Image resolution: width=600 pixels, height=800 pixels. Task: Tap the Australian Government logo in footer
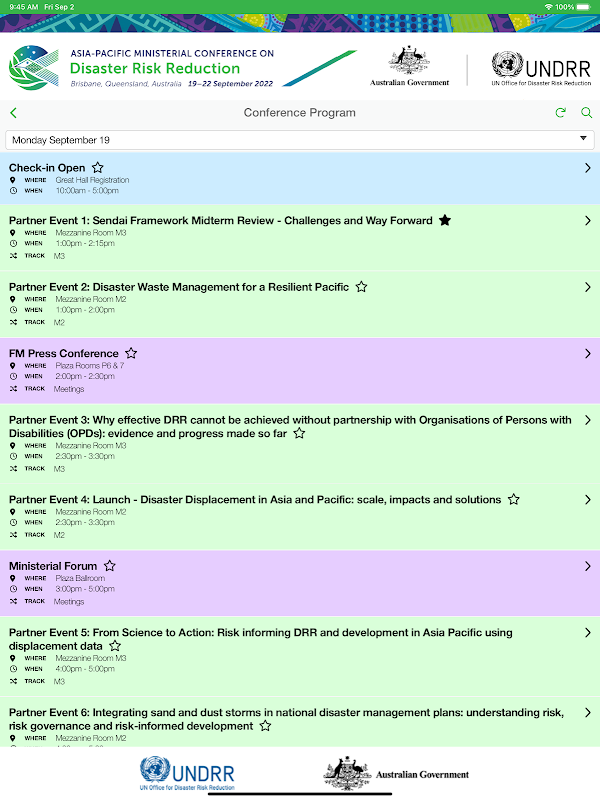point(396,773)
